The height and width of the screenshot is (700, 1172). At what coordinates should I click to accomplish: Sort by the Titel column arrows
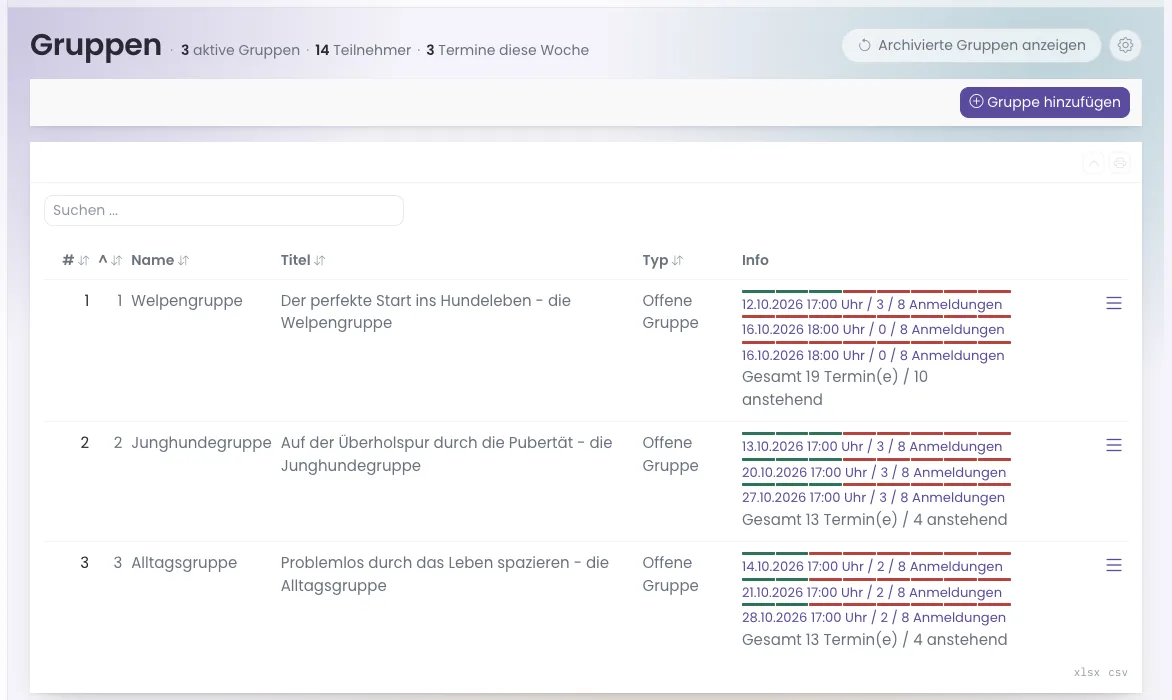click(320, 261)
